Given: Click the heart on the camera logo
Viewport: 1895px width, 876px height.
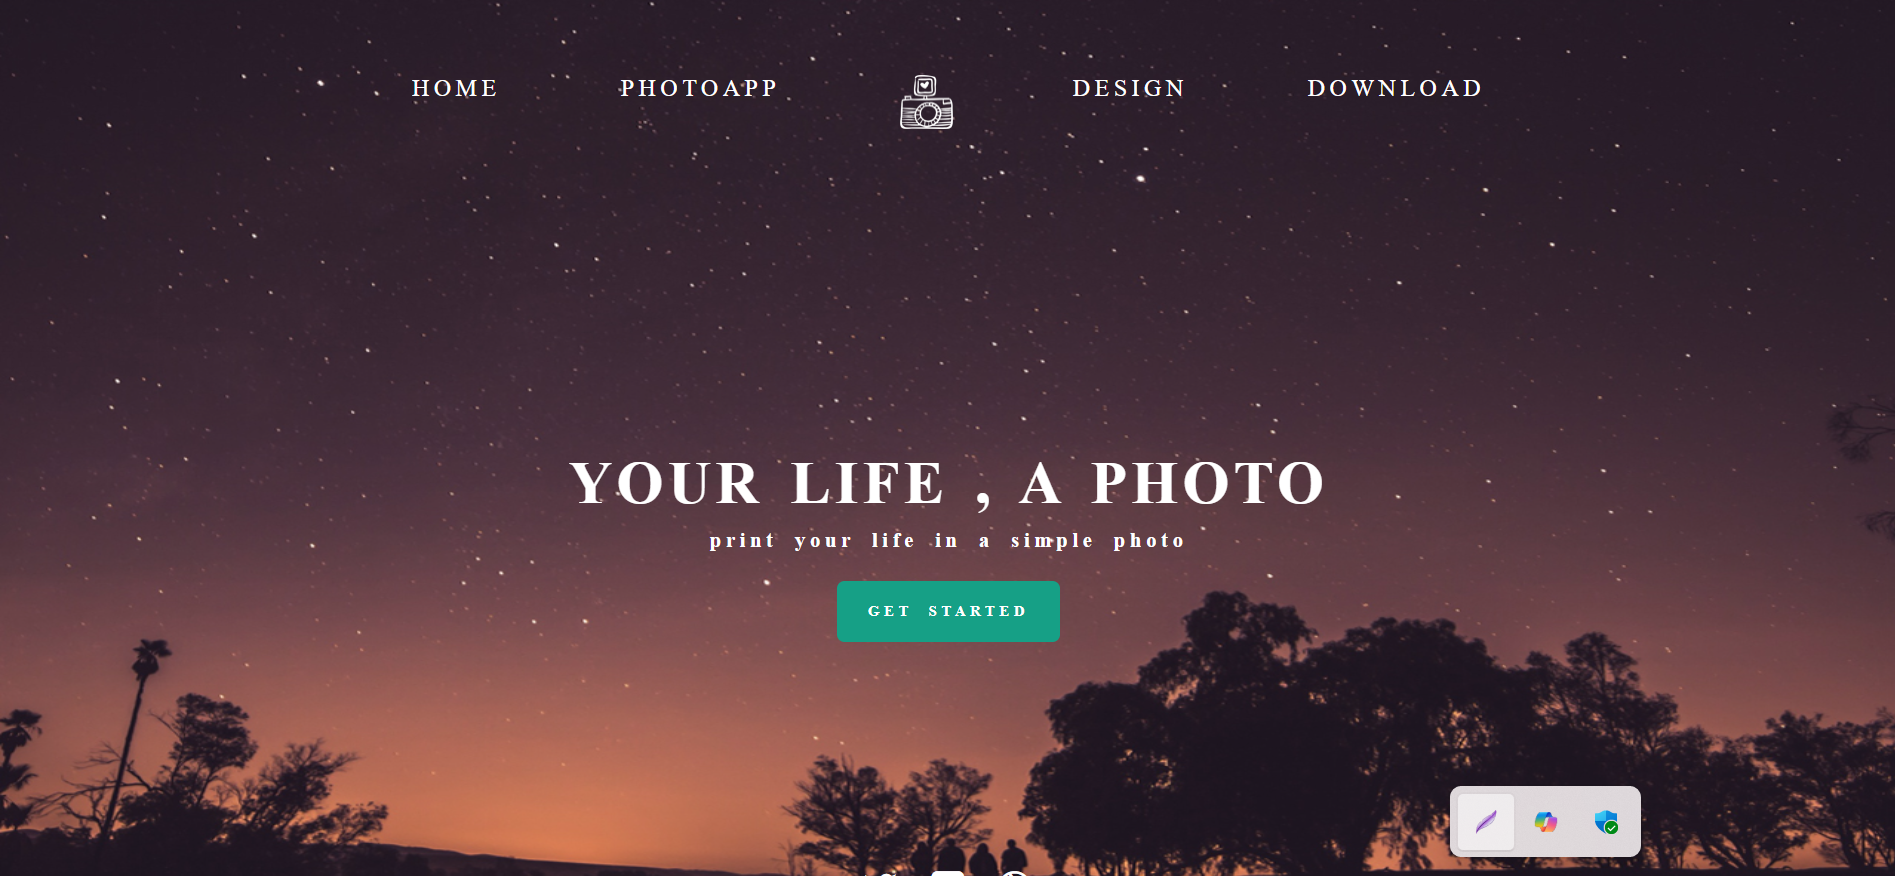Looking at the screenshot, I should click(926, 85).
